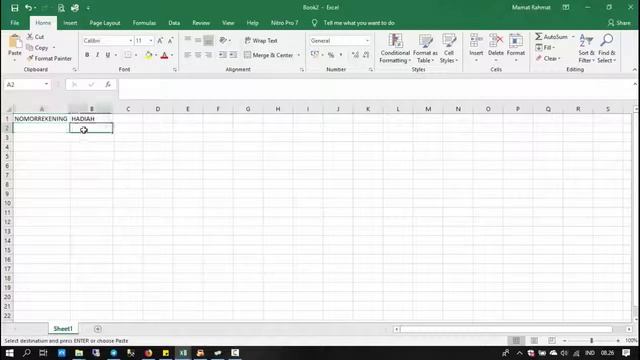Expand the Merge & Center dropdown arrow

click(x=299, y=55)
